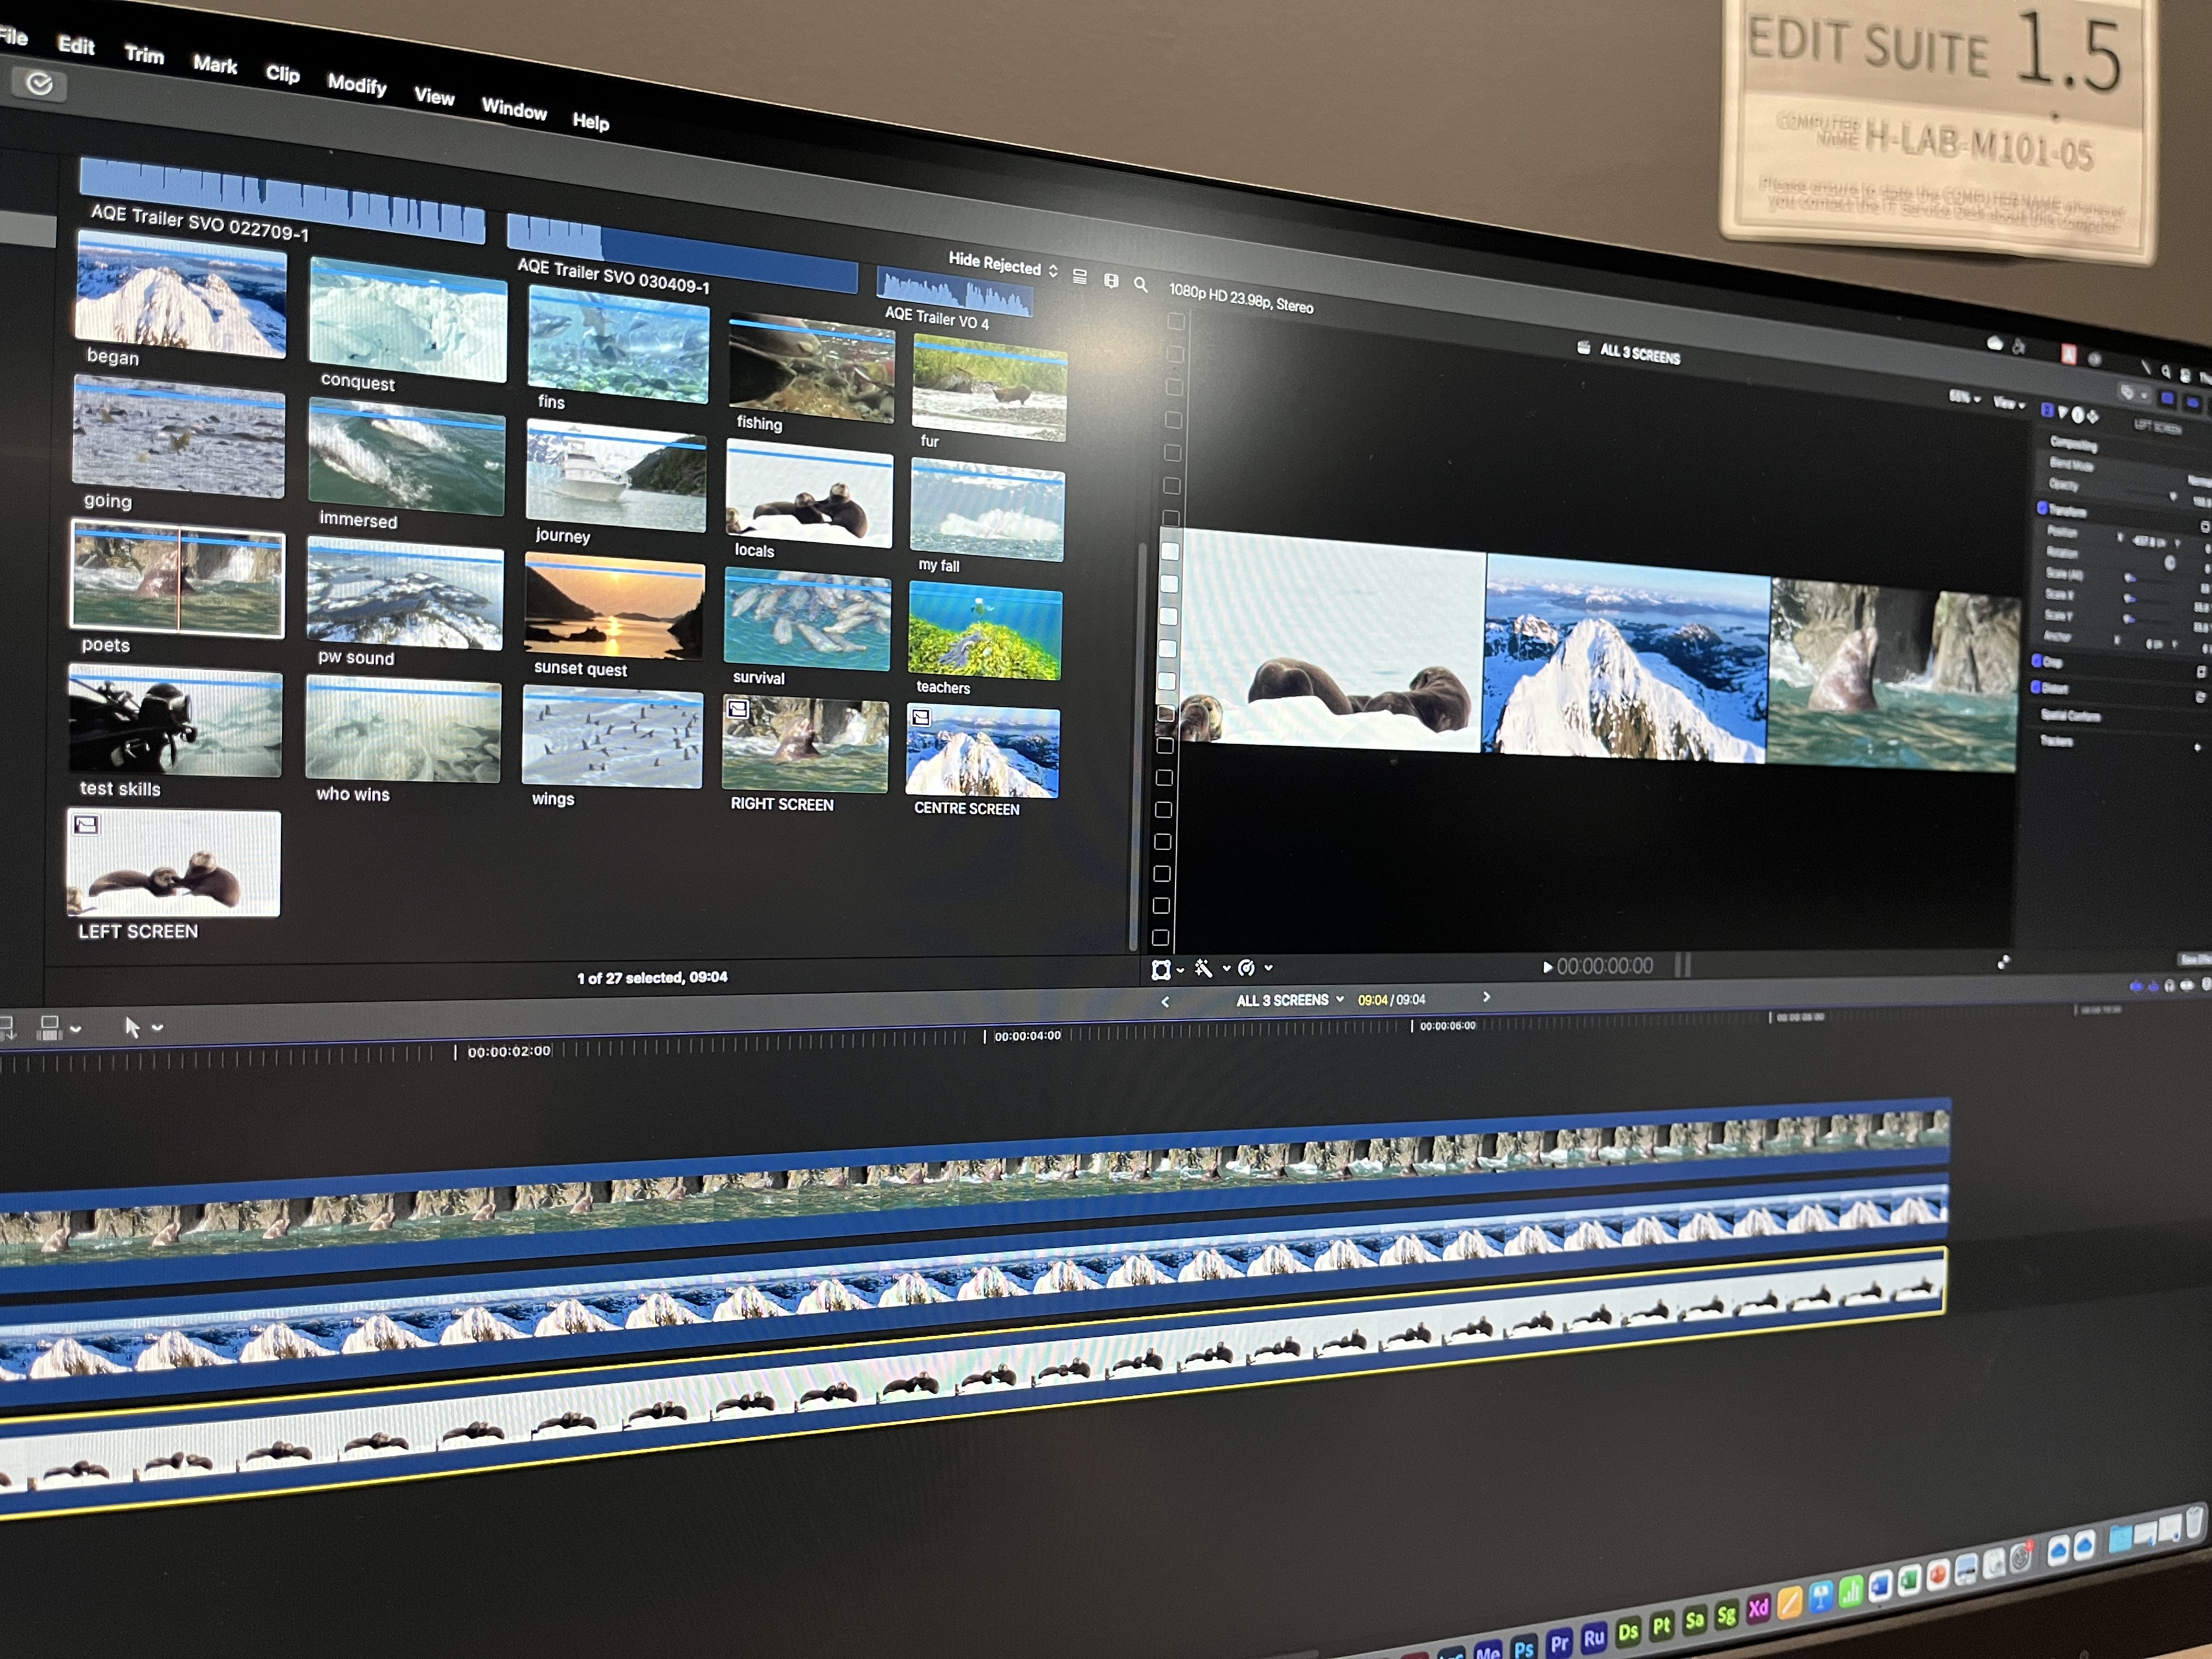Screen dimensions: 2212x1659
Task: Expand the Transform tool dropdown arrow
Action: pyautogui.click(x=1180, y=970)
